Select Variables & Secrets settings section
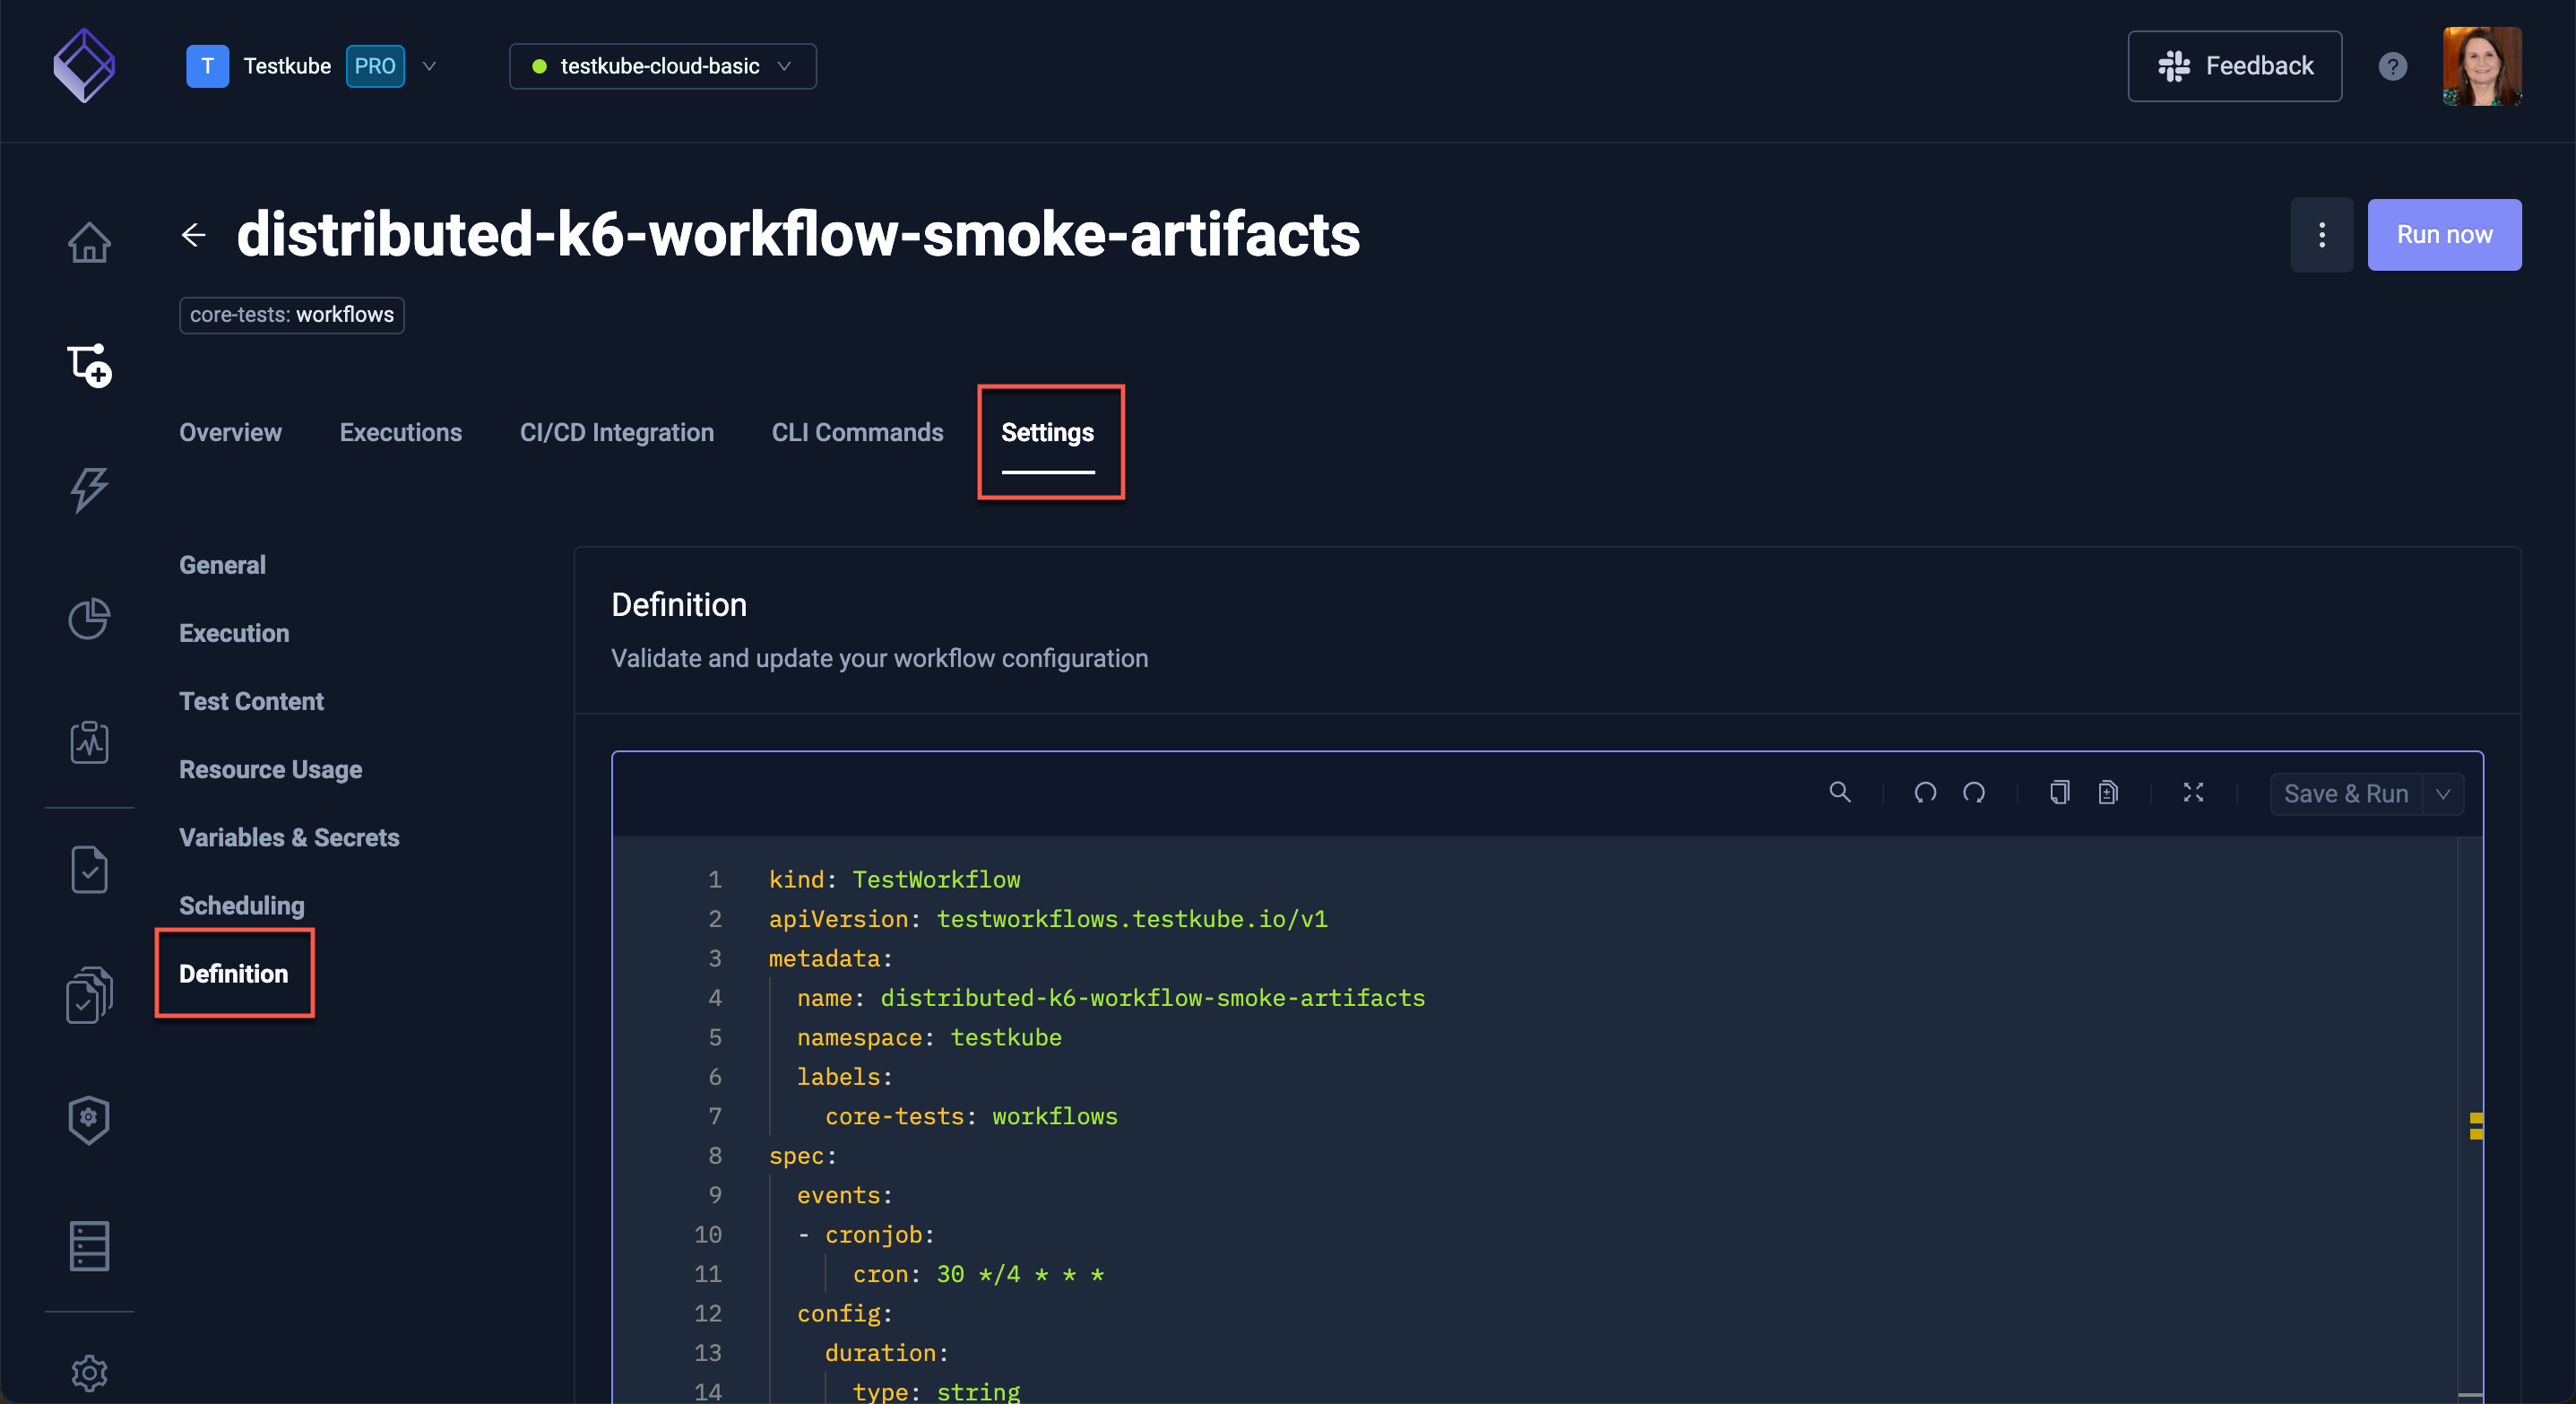 (x=288, y=837)
